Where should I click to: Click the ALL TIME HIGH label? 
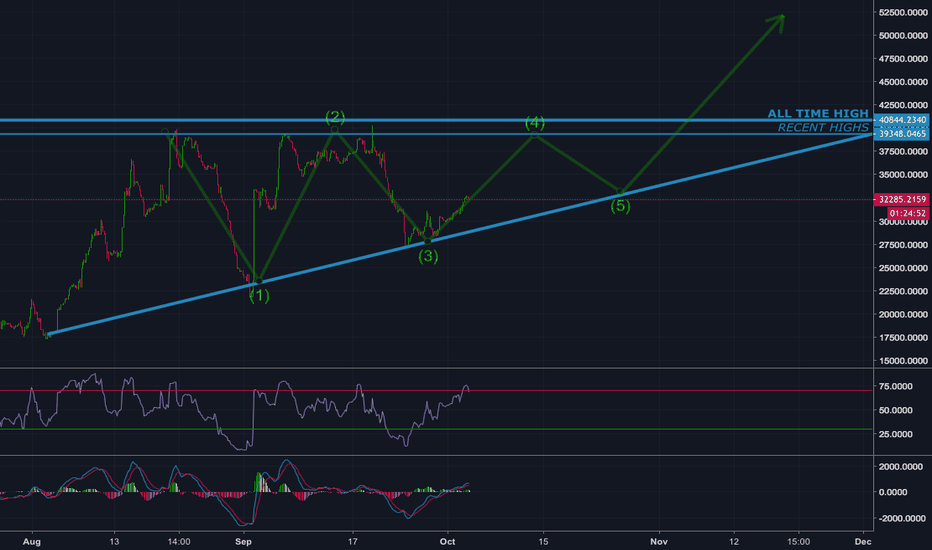(x=818, y=113)
